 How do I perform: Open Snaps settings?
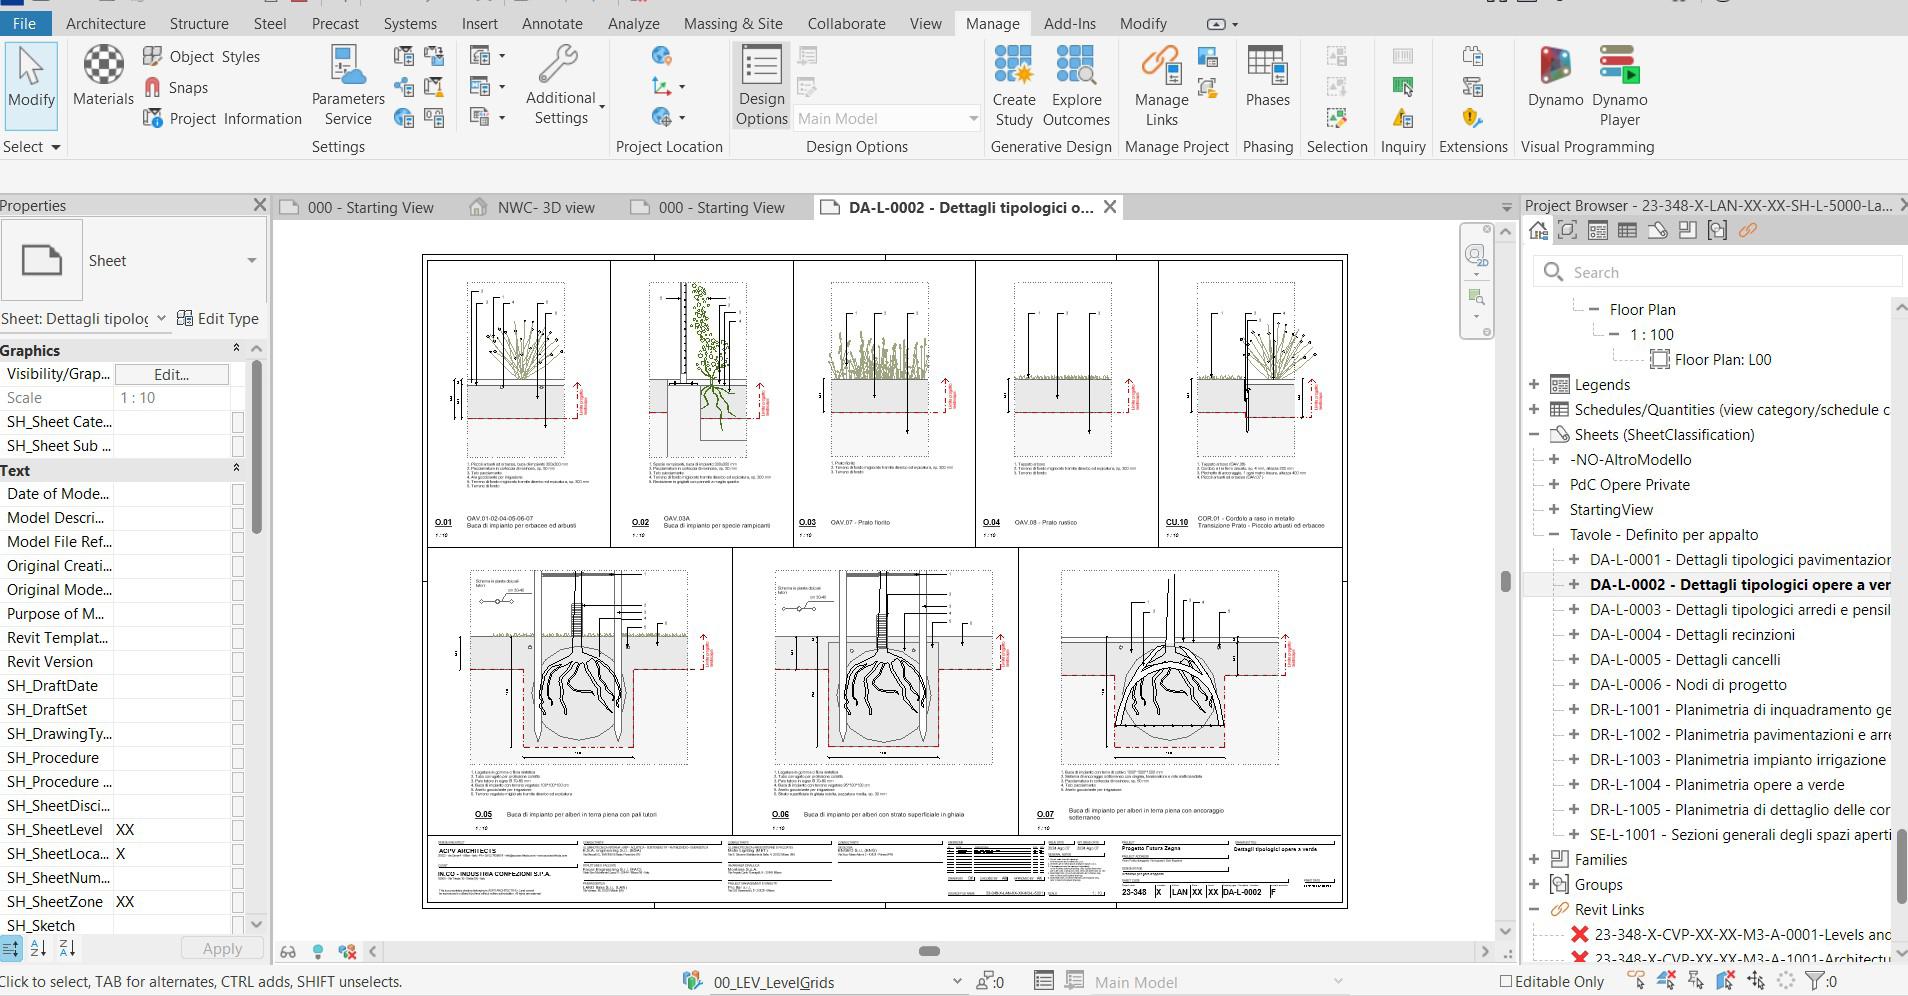[x=176, y=88]
